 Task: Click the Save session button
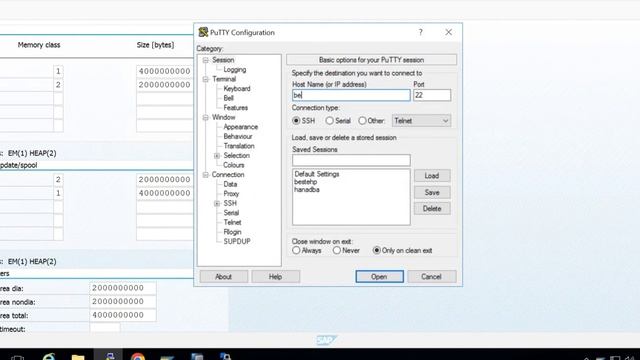432,193
